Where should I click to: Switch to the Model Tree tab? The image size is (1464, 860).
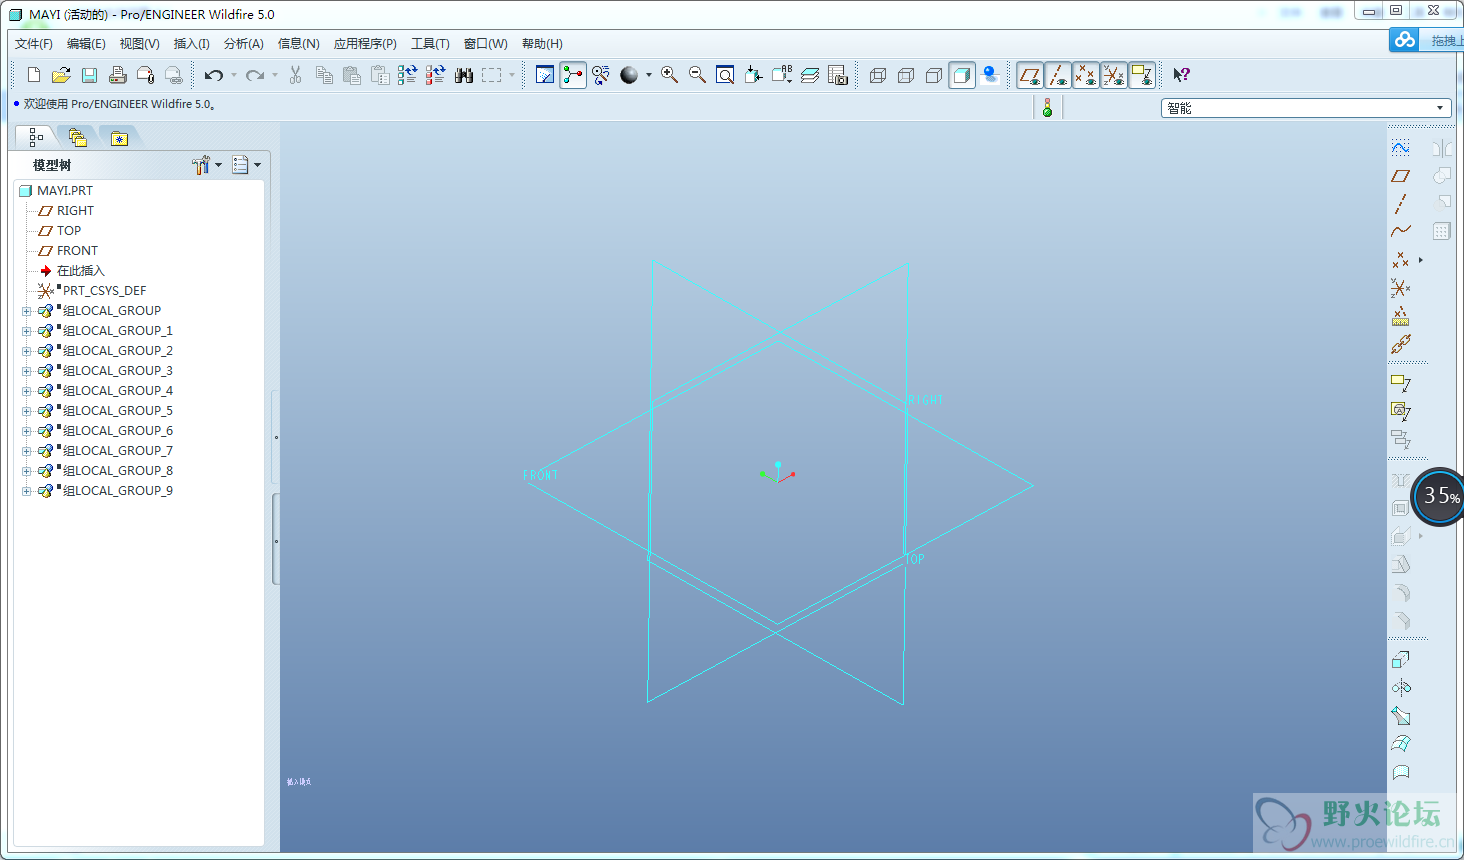[36, 137]
